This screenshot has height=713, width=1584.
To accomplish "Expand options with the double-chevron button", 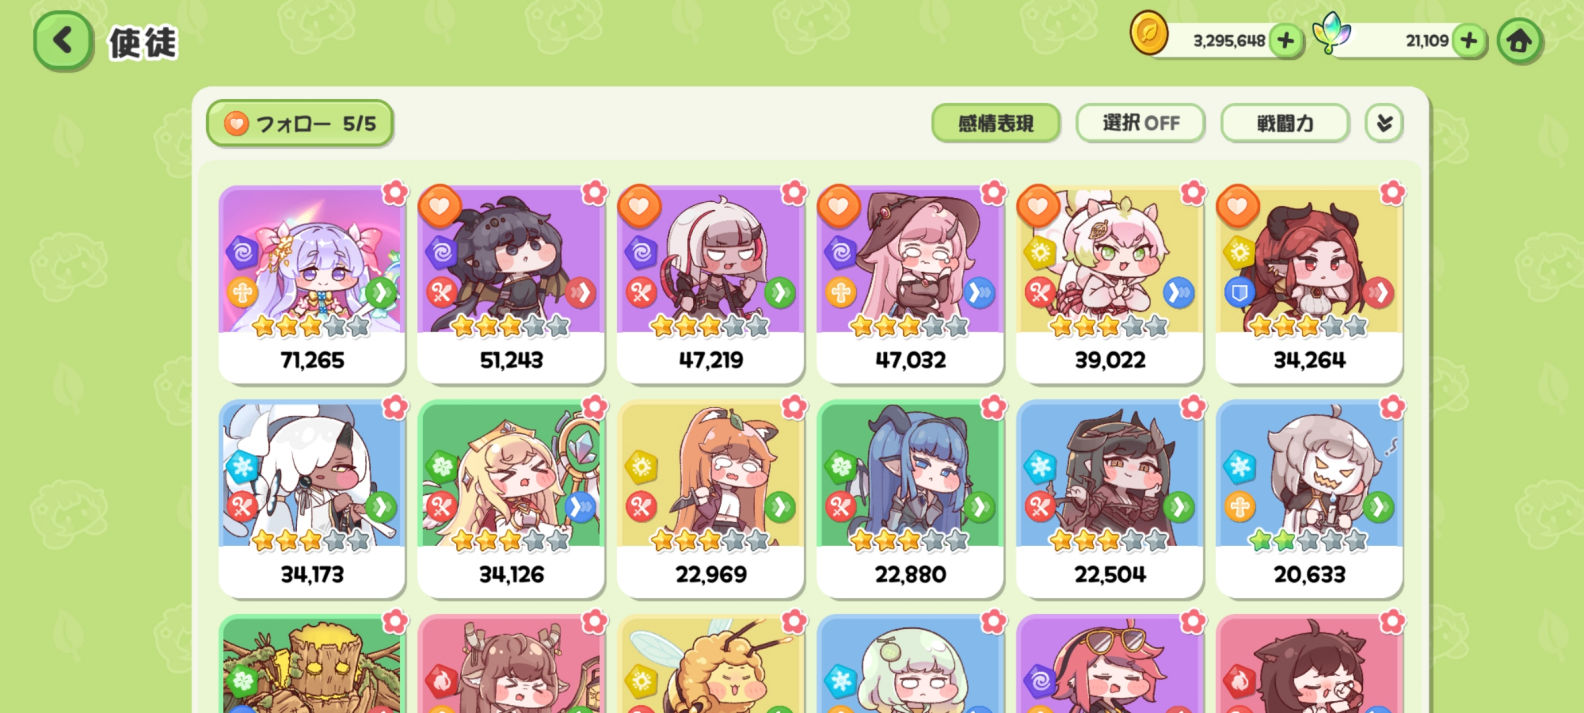I will pyautogui.click(x=1384, y=123).
